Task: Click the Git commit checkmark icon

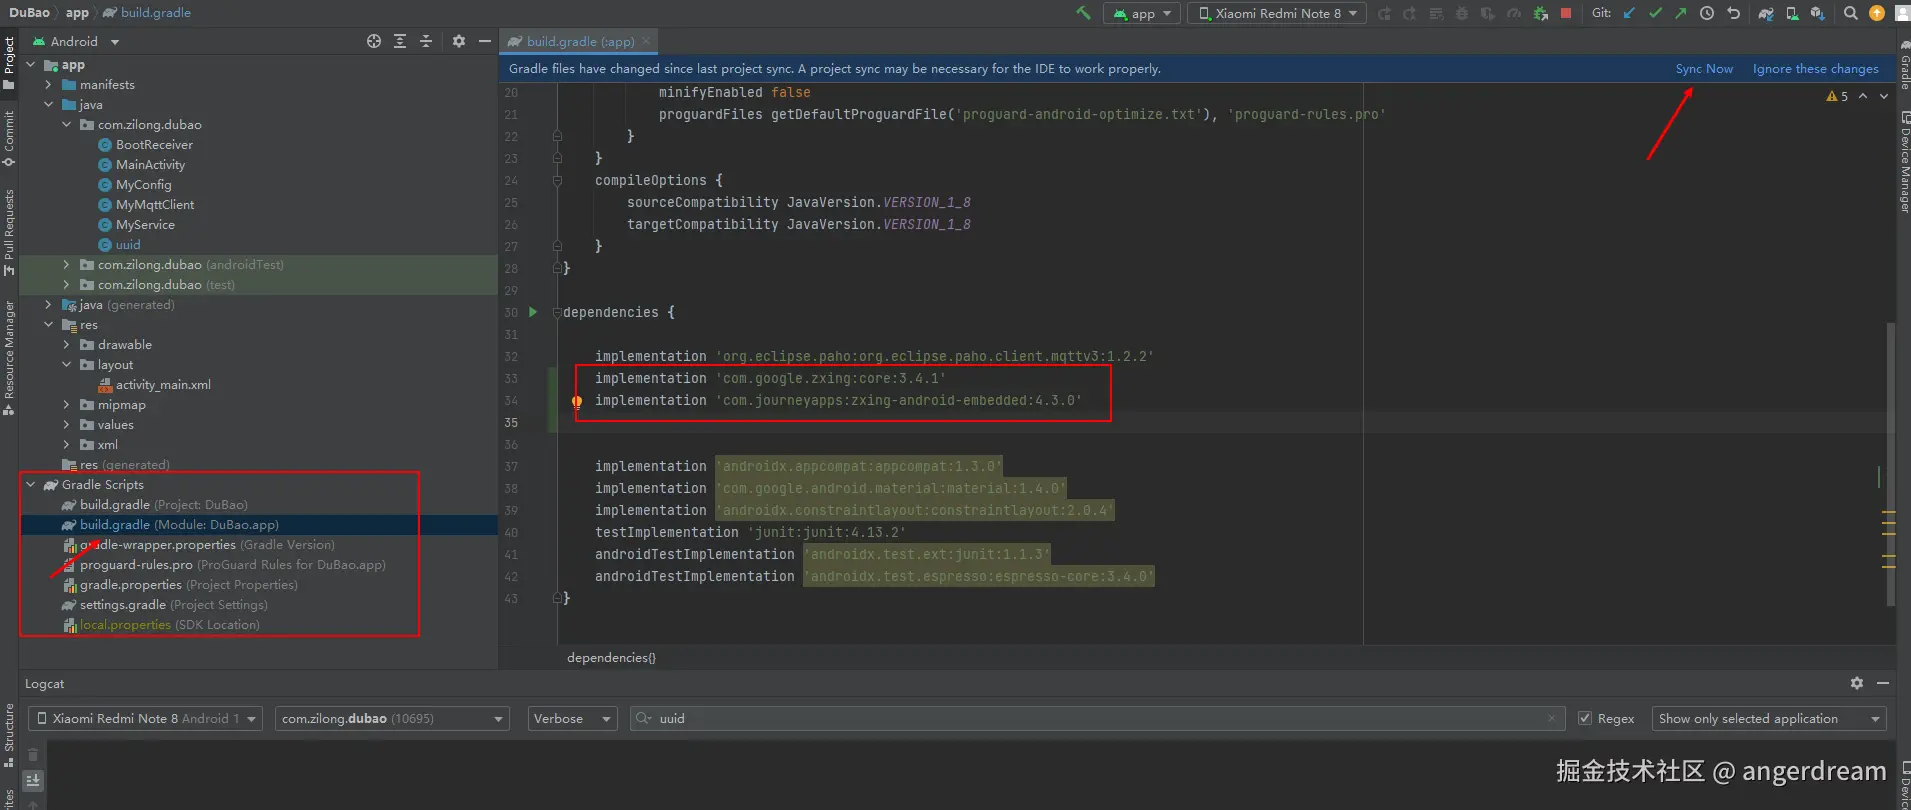Action: [1655, 13]
